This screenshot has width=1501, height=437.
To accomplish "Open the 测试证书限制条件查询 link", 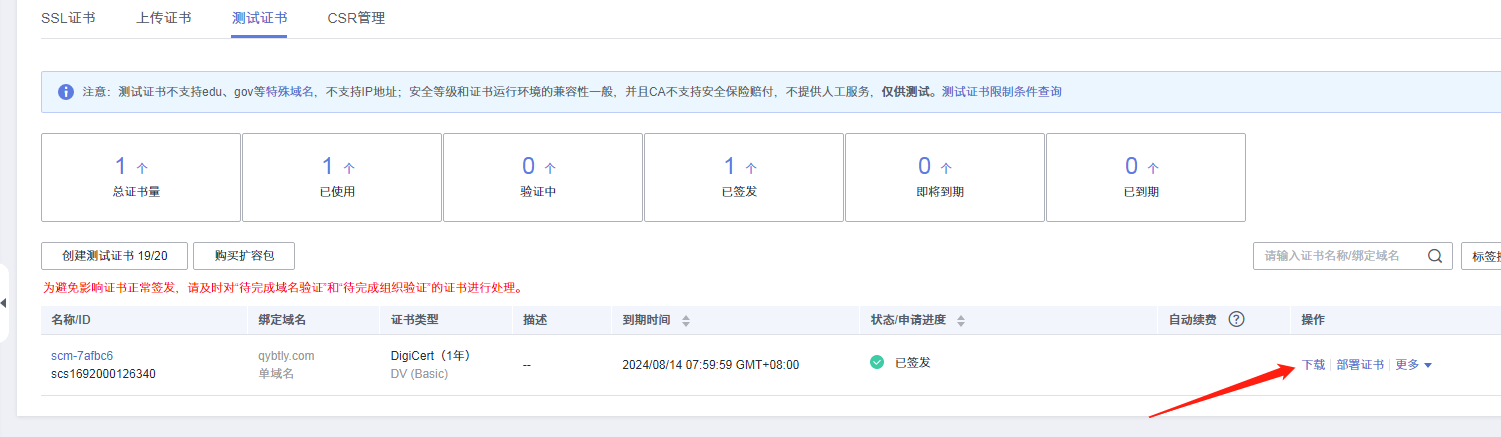I will pyautogui.click(x=1001, y=92).
